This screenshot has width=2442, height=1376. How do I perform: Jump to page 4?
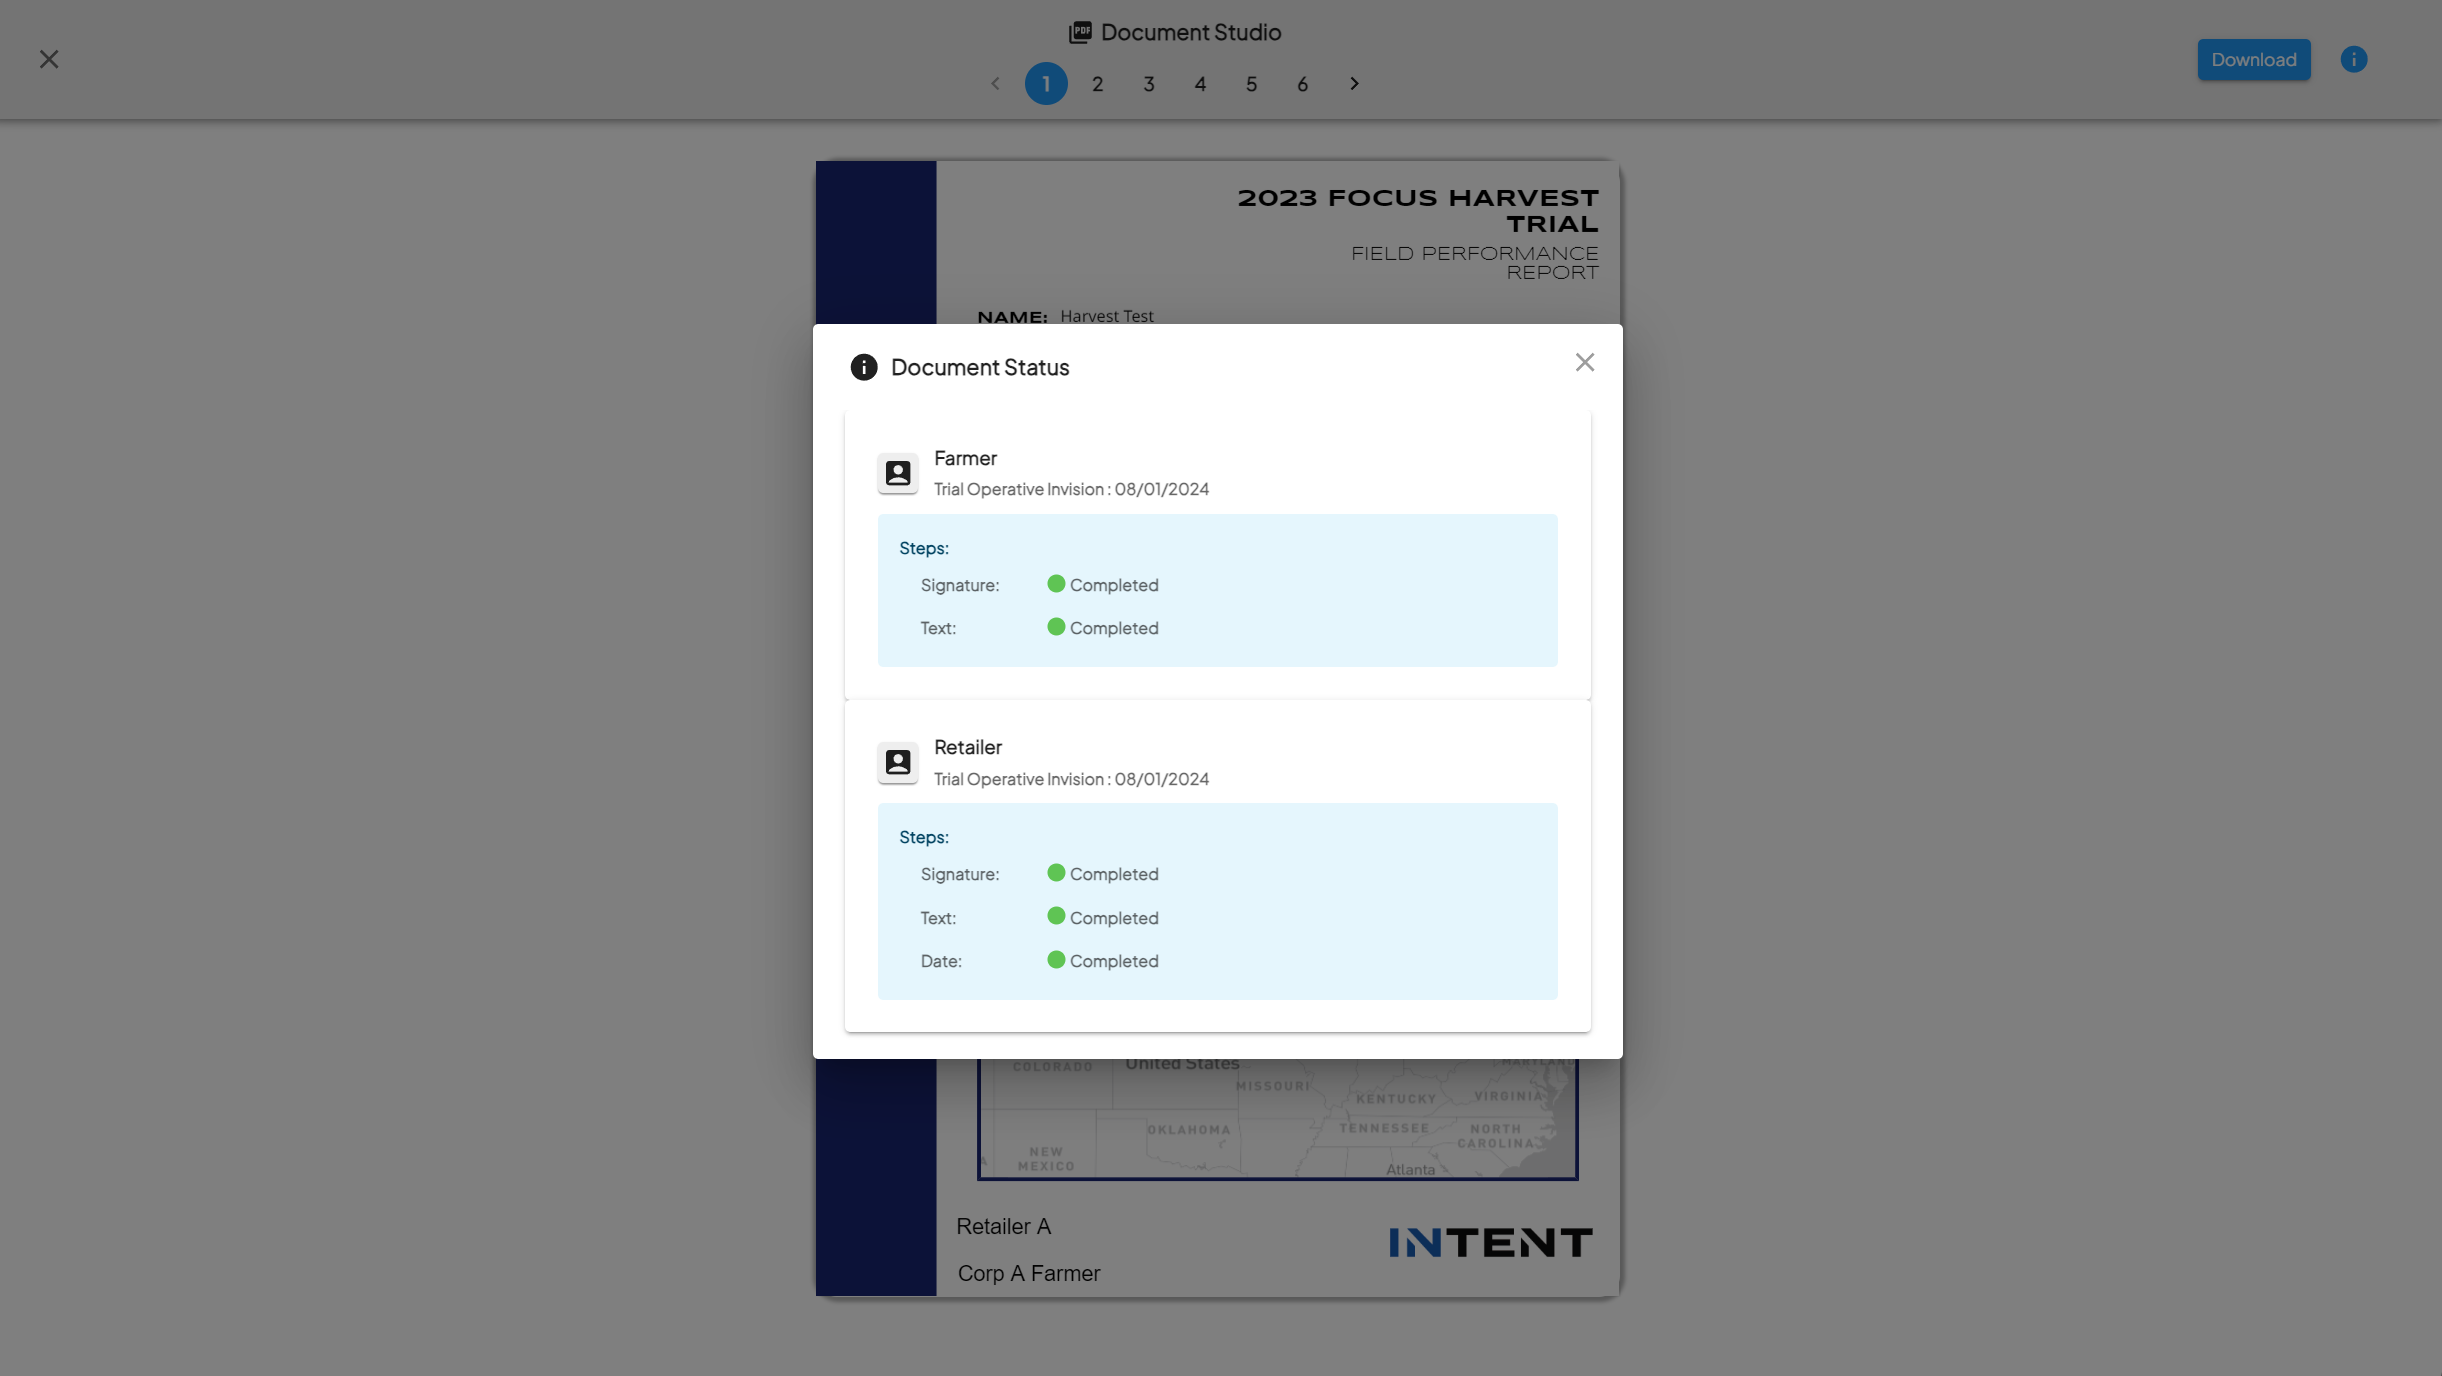1200,84
